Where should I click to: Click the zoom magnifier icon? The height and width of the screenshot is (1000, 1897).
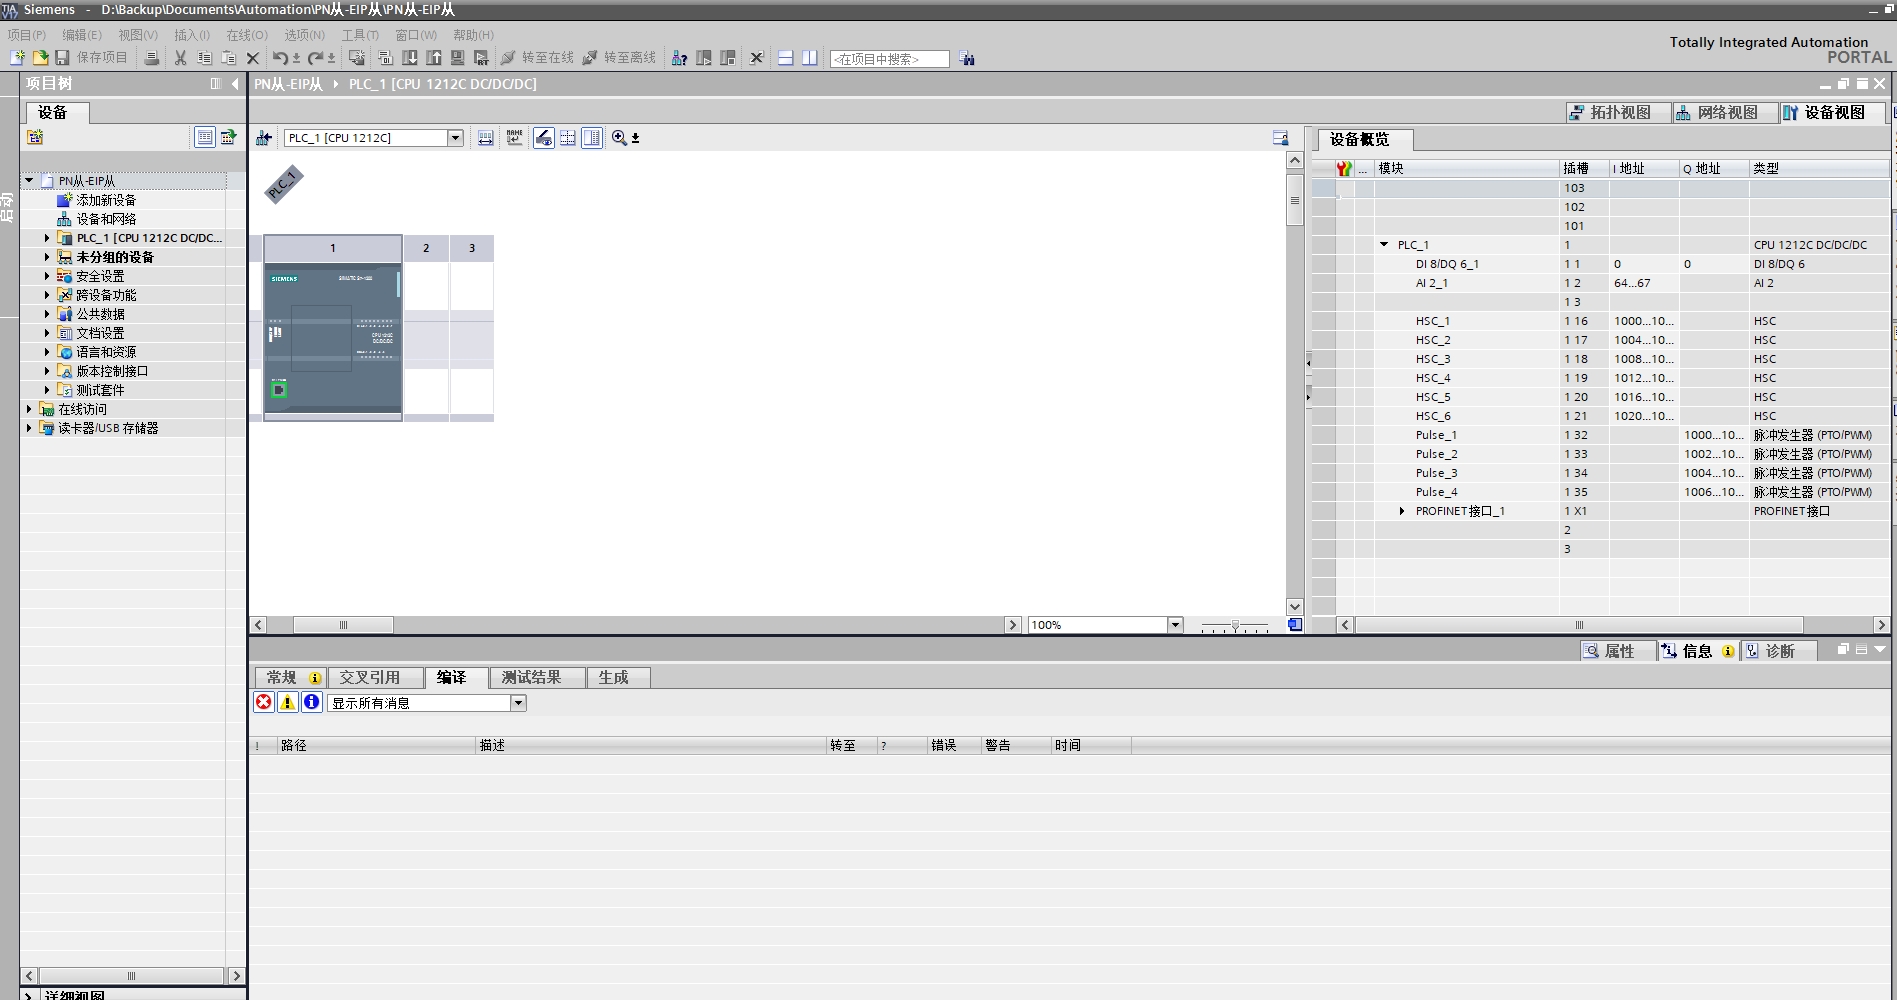619,138
